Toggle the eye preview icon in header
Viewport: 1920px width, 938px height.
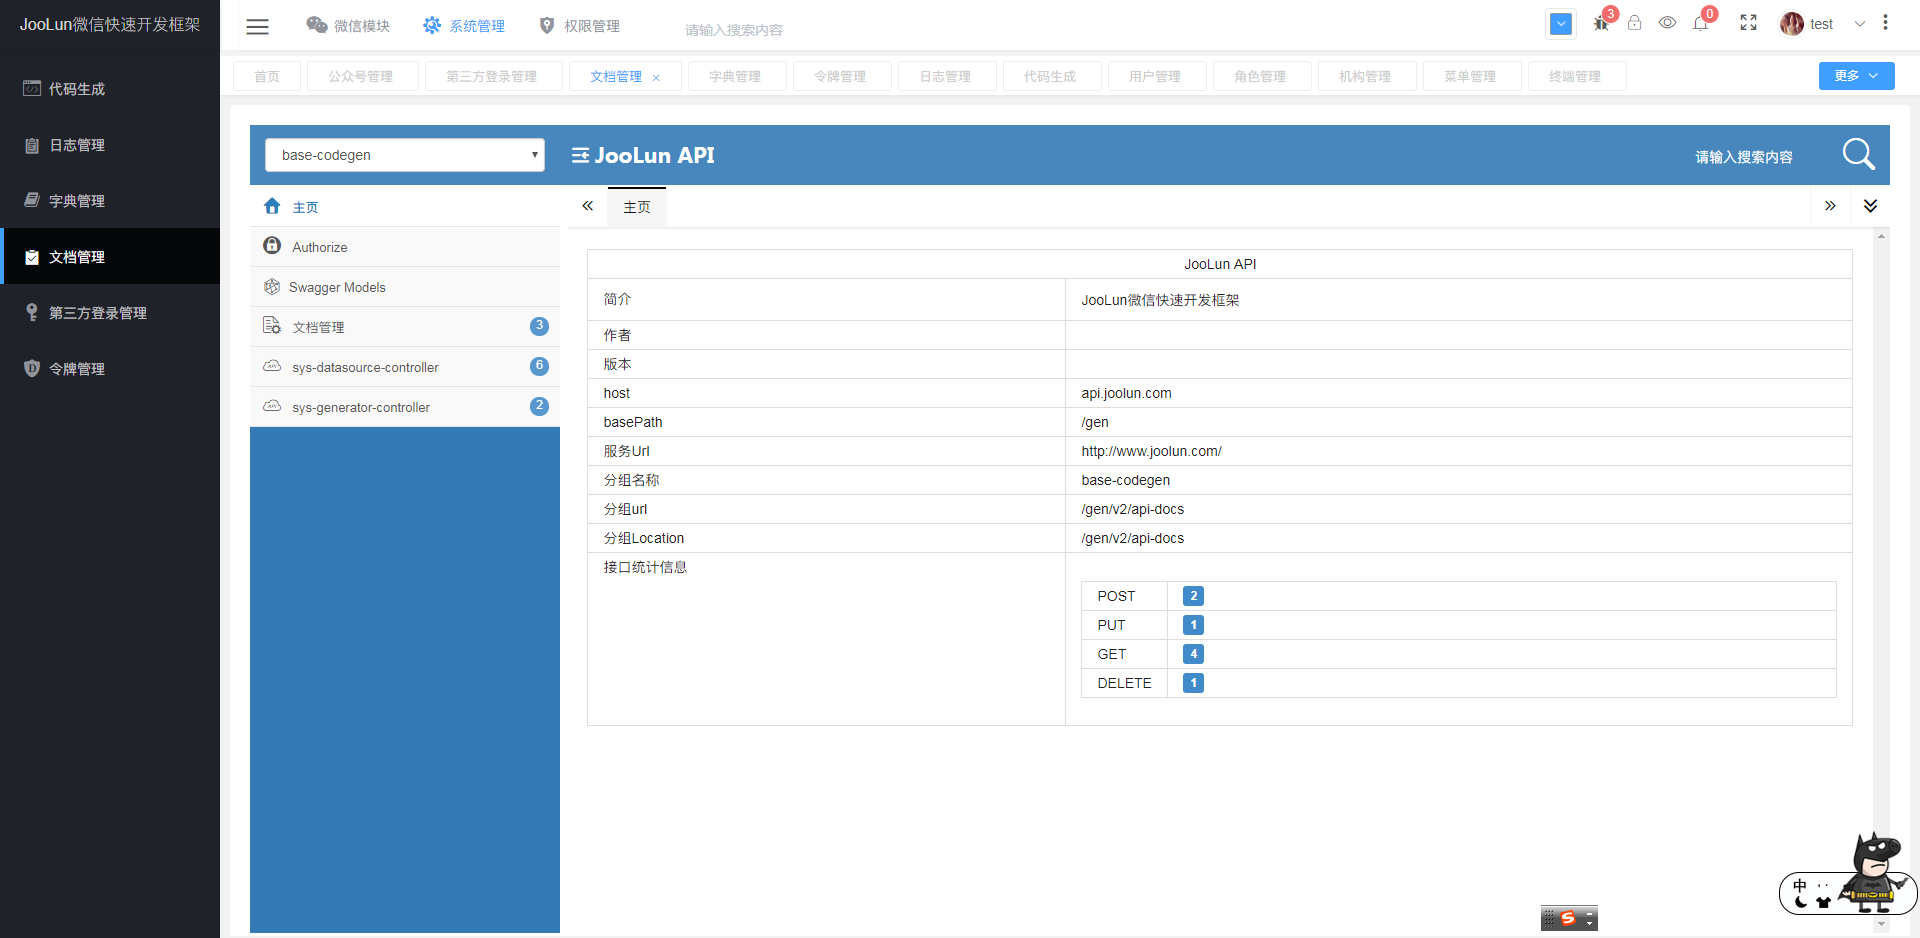pyautogui.click(x=1667, y=23)
